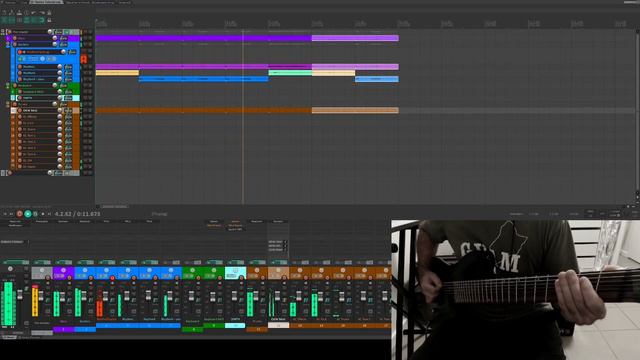Open FX on the cyan SYNTH track
This screenshot has height=360, width=640.
[69, 98]
